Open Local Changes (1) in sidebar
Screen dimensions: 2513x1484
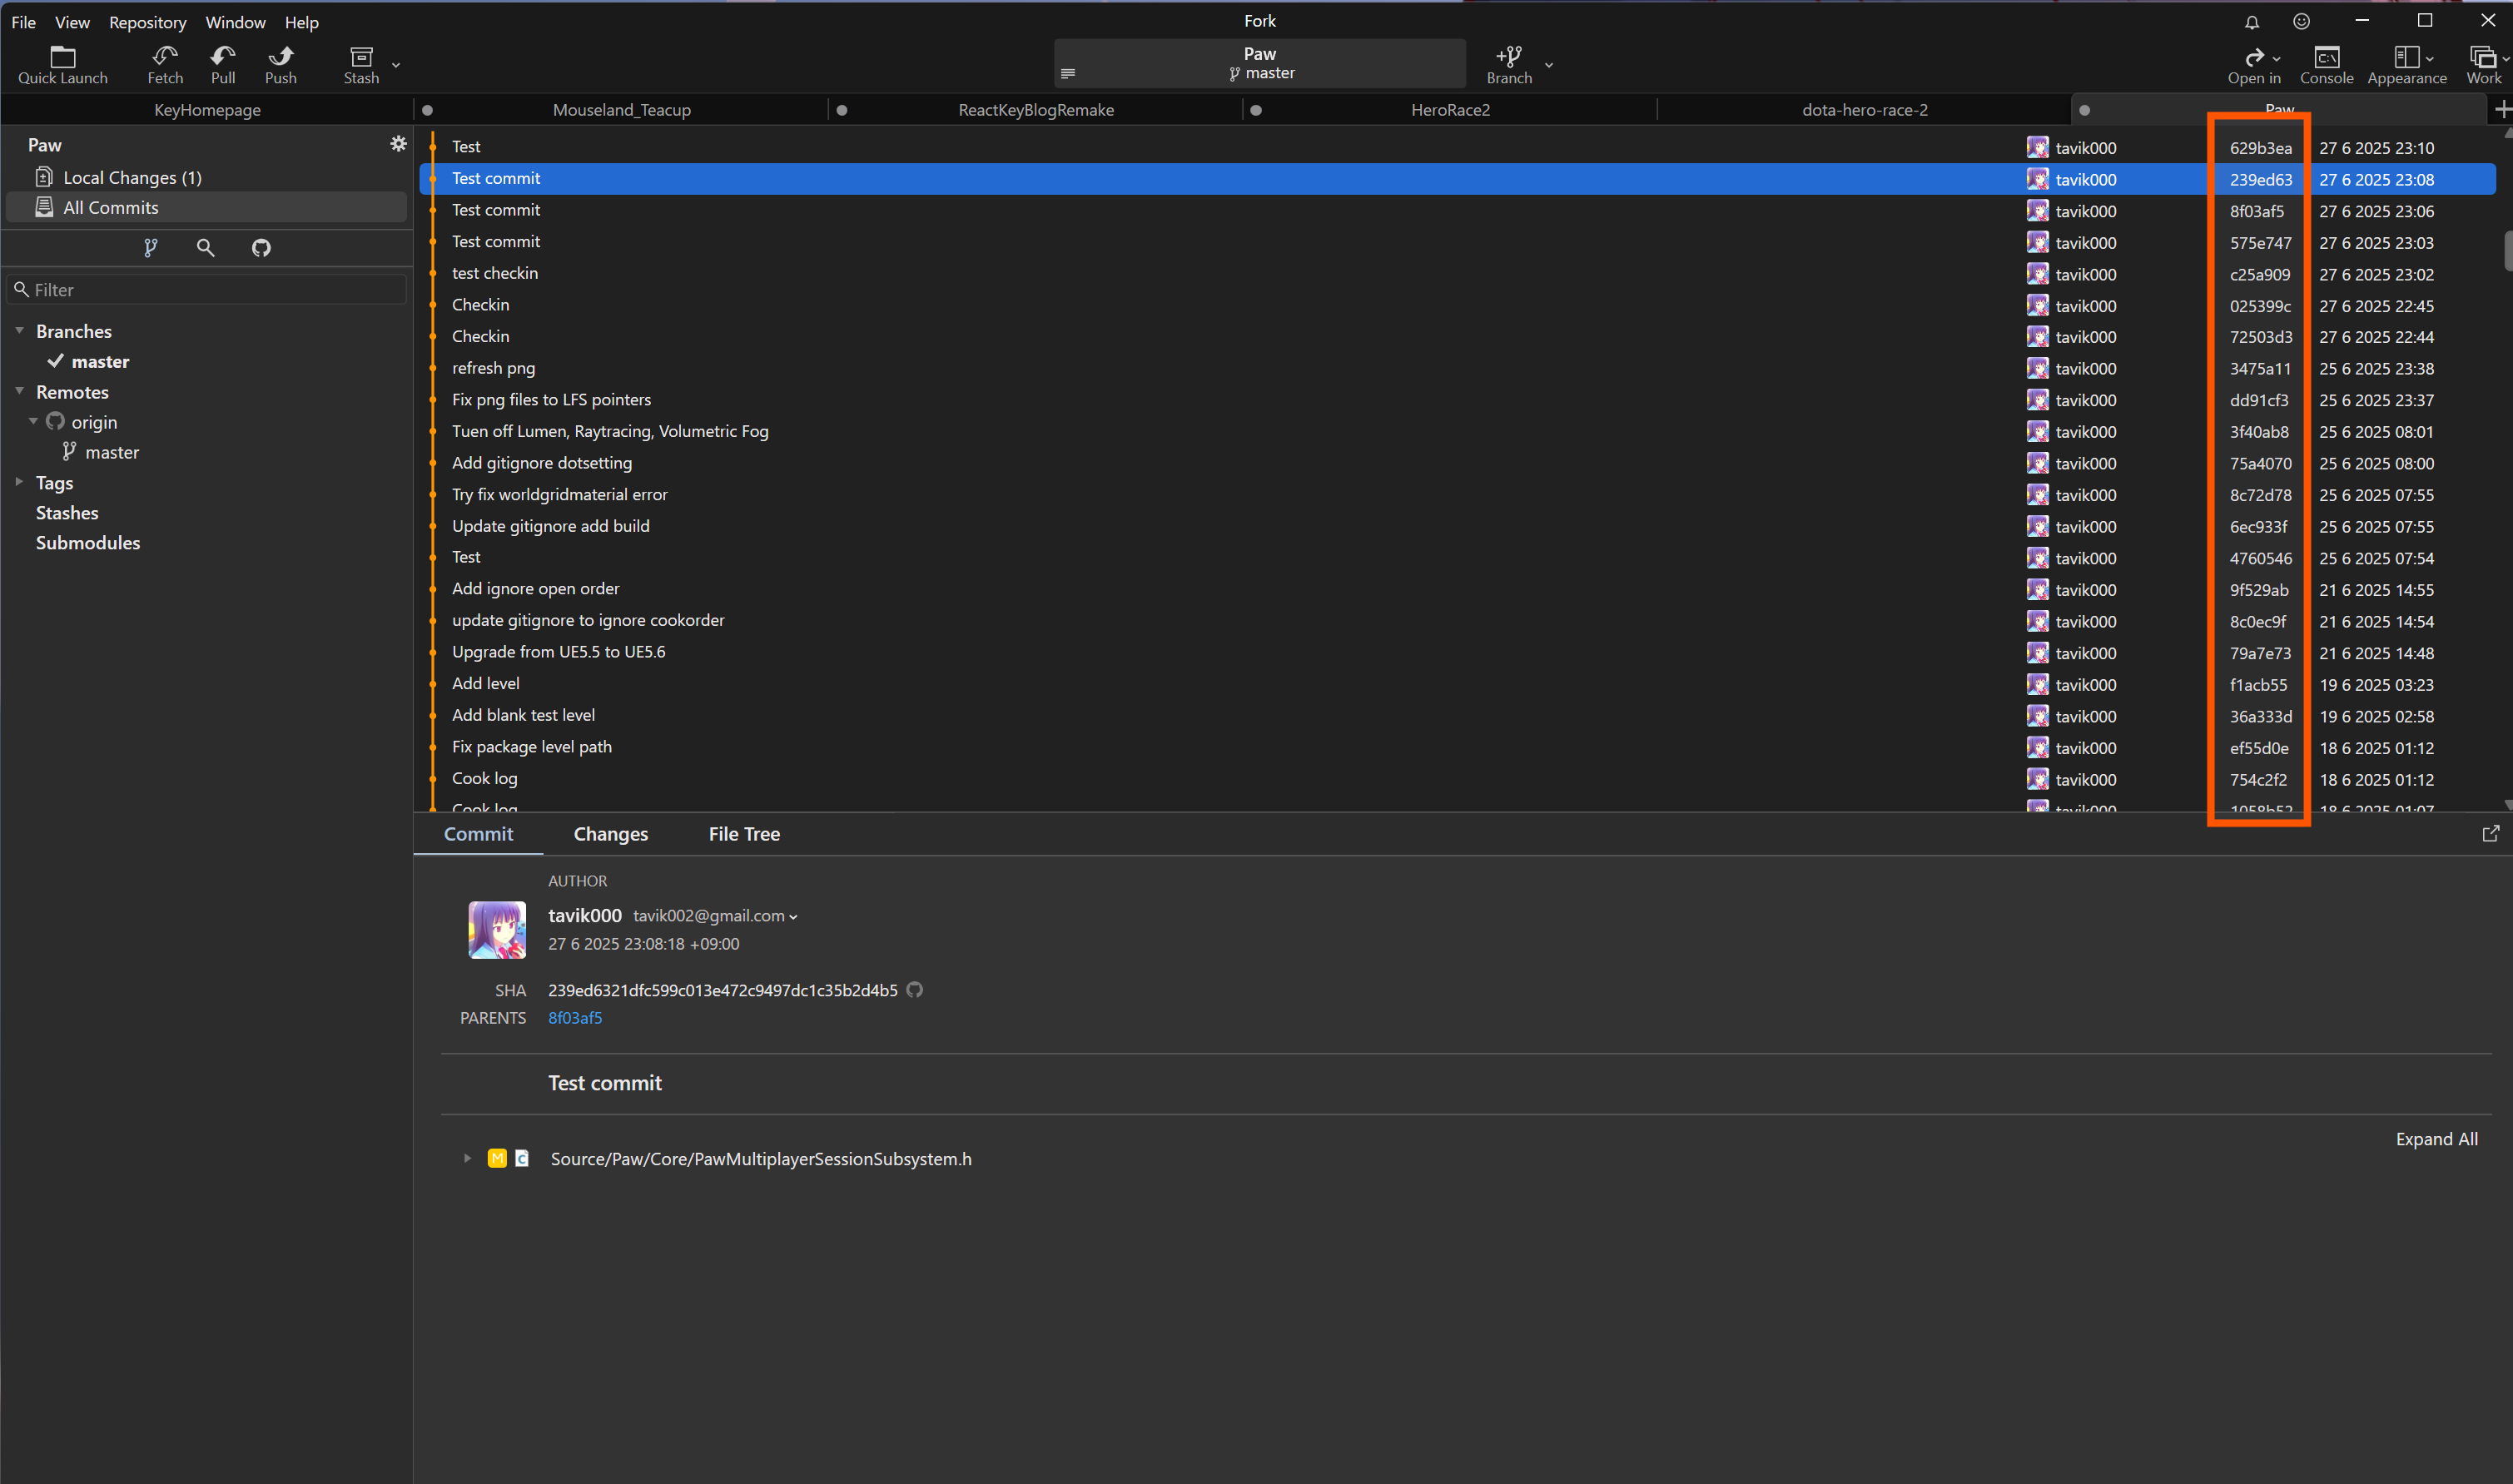pyautogui.click(x=206, y=177)
